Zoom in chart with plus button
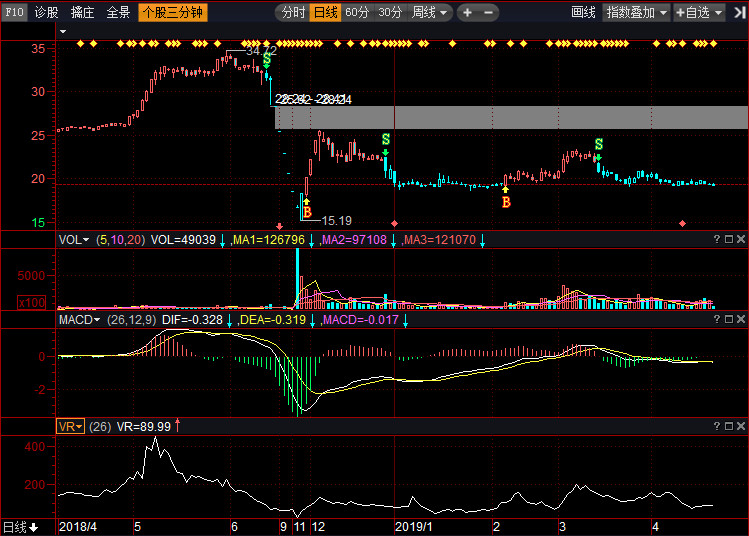This screenshot has height=536, width=749. tap(468, 12)
